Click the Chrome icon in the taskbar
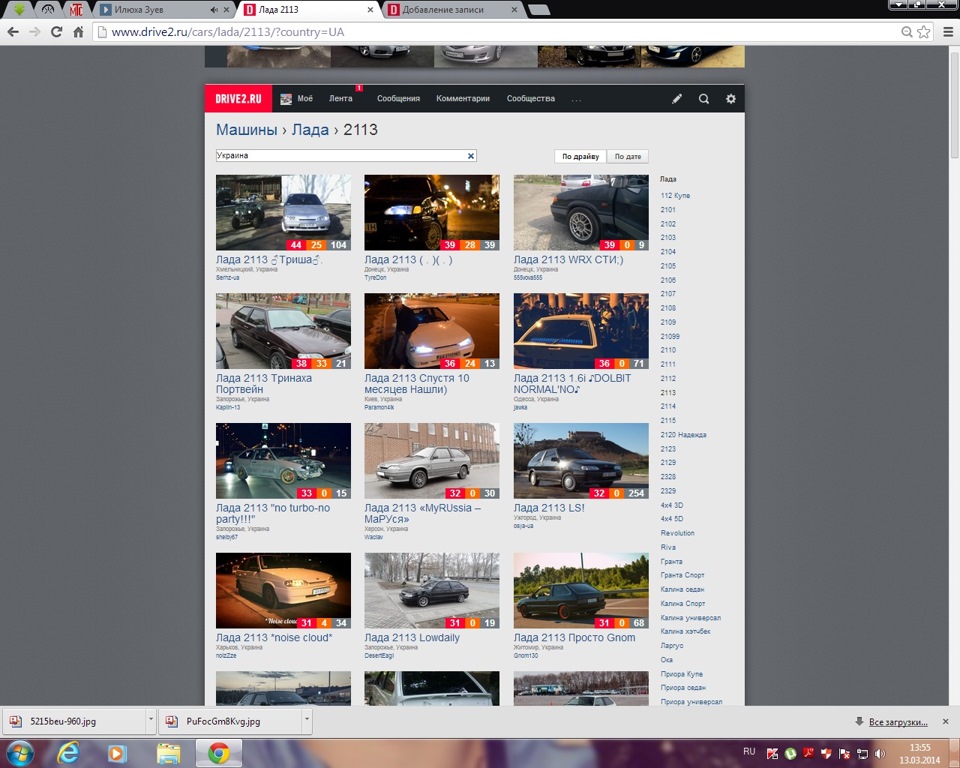The width and height of the screenshot is (960, 768). tap(219, 753)
